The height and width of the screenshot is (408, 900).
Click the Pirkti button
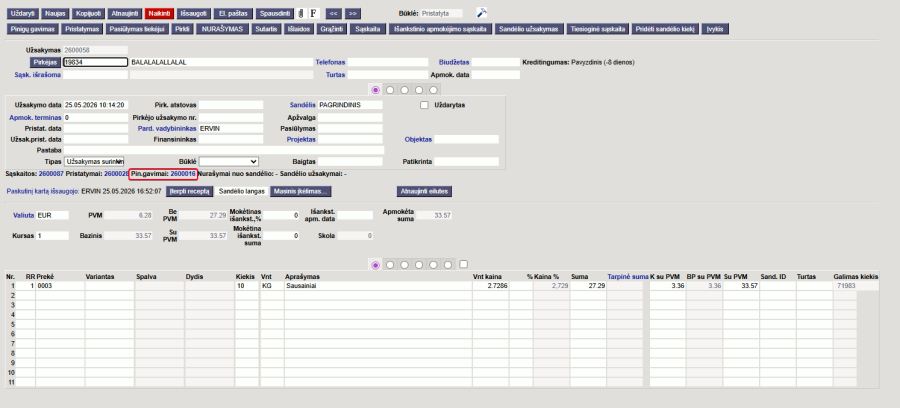183,29
